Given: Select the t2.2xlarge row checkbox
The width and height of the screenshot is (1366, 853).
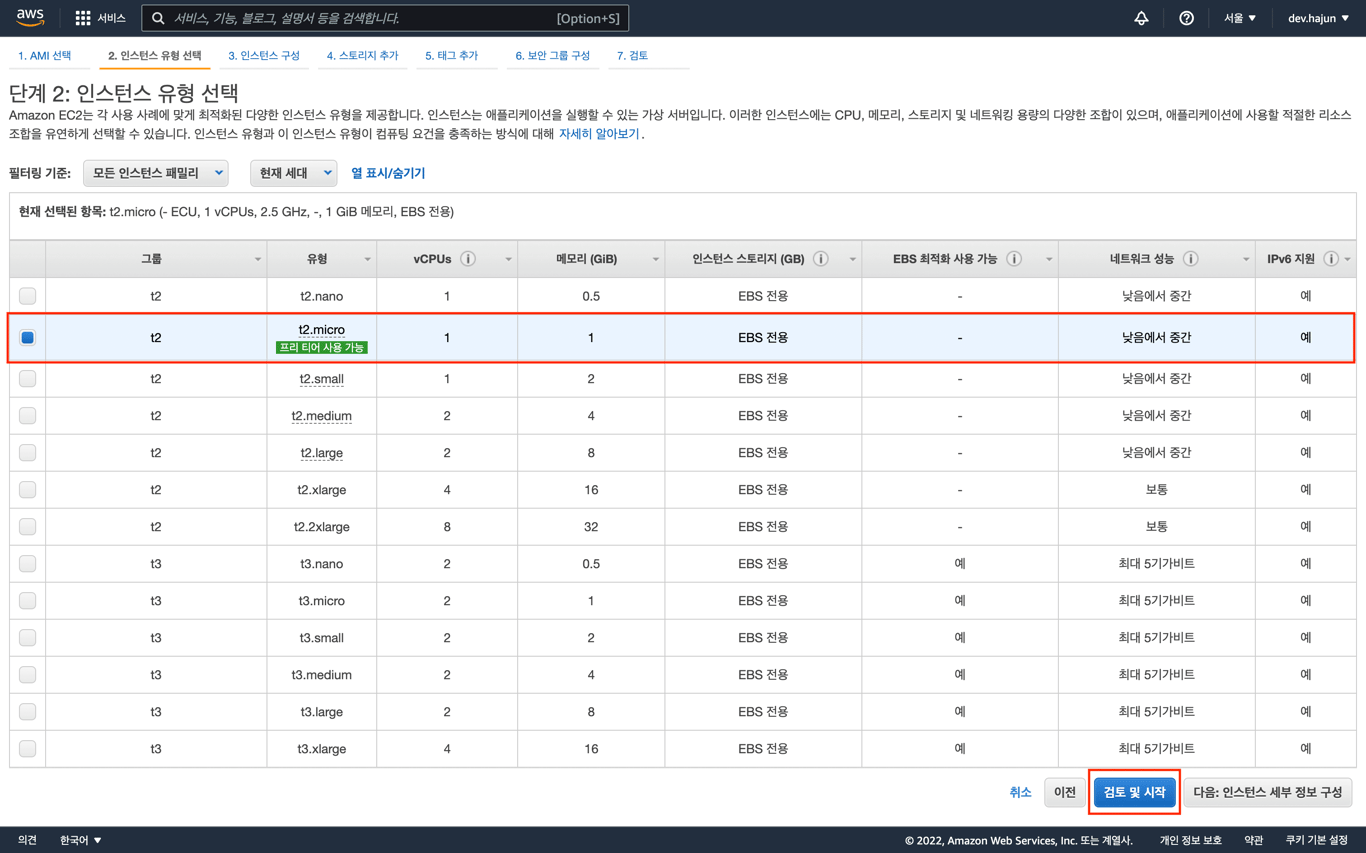Looking at the screenshot, I should 28,527.
